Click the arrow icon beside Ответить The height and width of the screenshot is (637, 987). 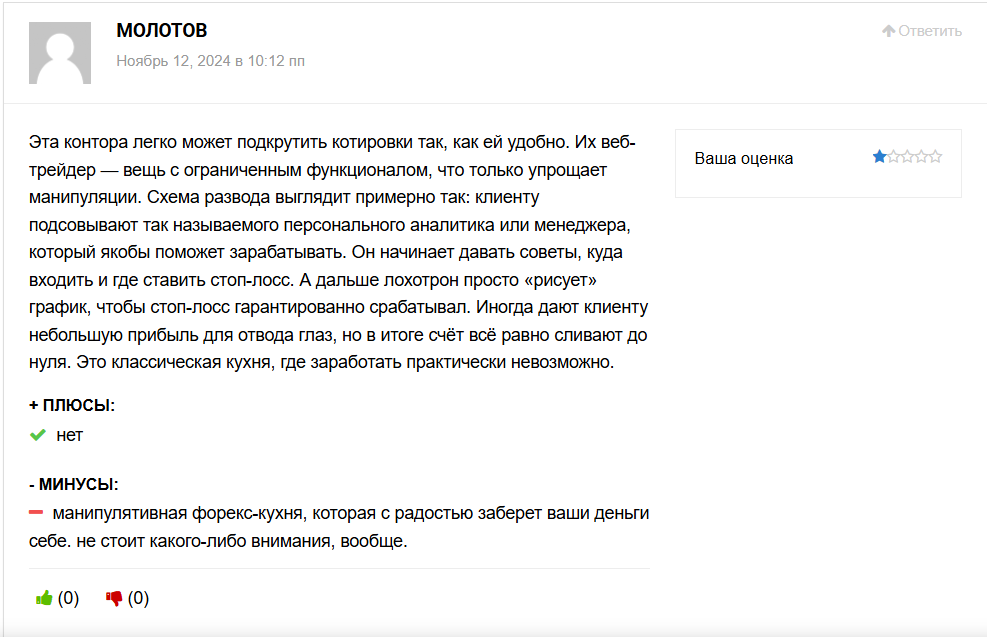point(888,31)
